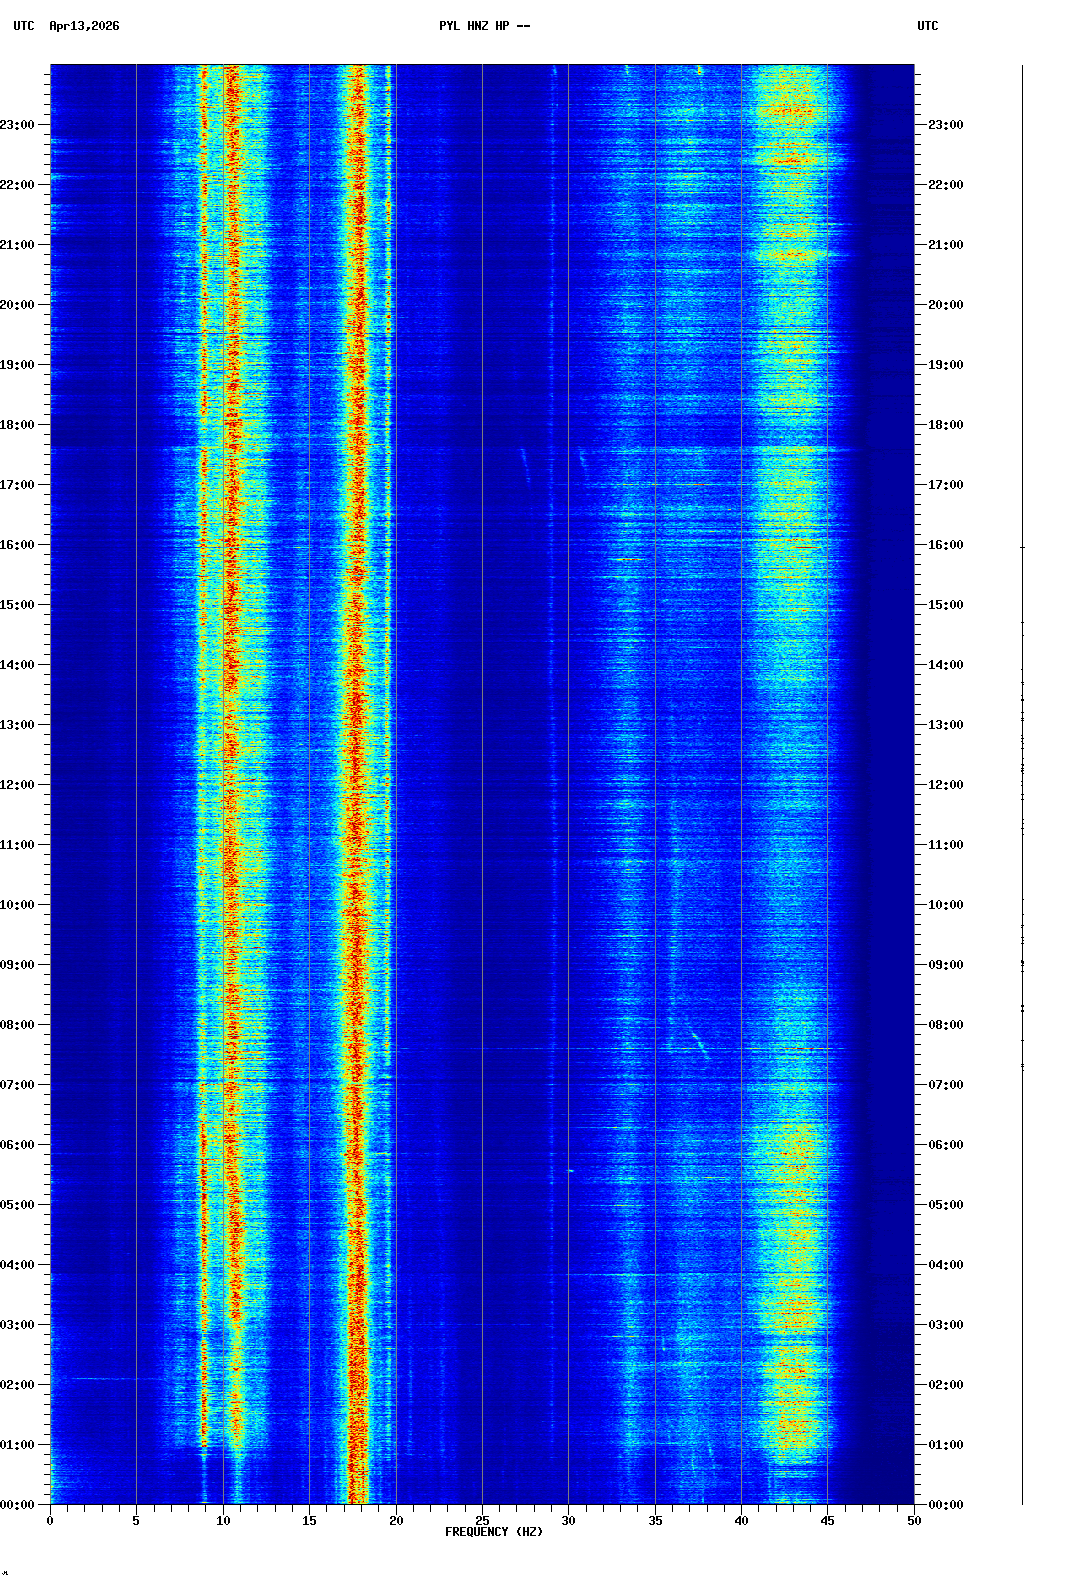Select the 18:00 marker on left time axis
The height and width of the screenshot is (1584, 1066).
[x=18, y=425]
